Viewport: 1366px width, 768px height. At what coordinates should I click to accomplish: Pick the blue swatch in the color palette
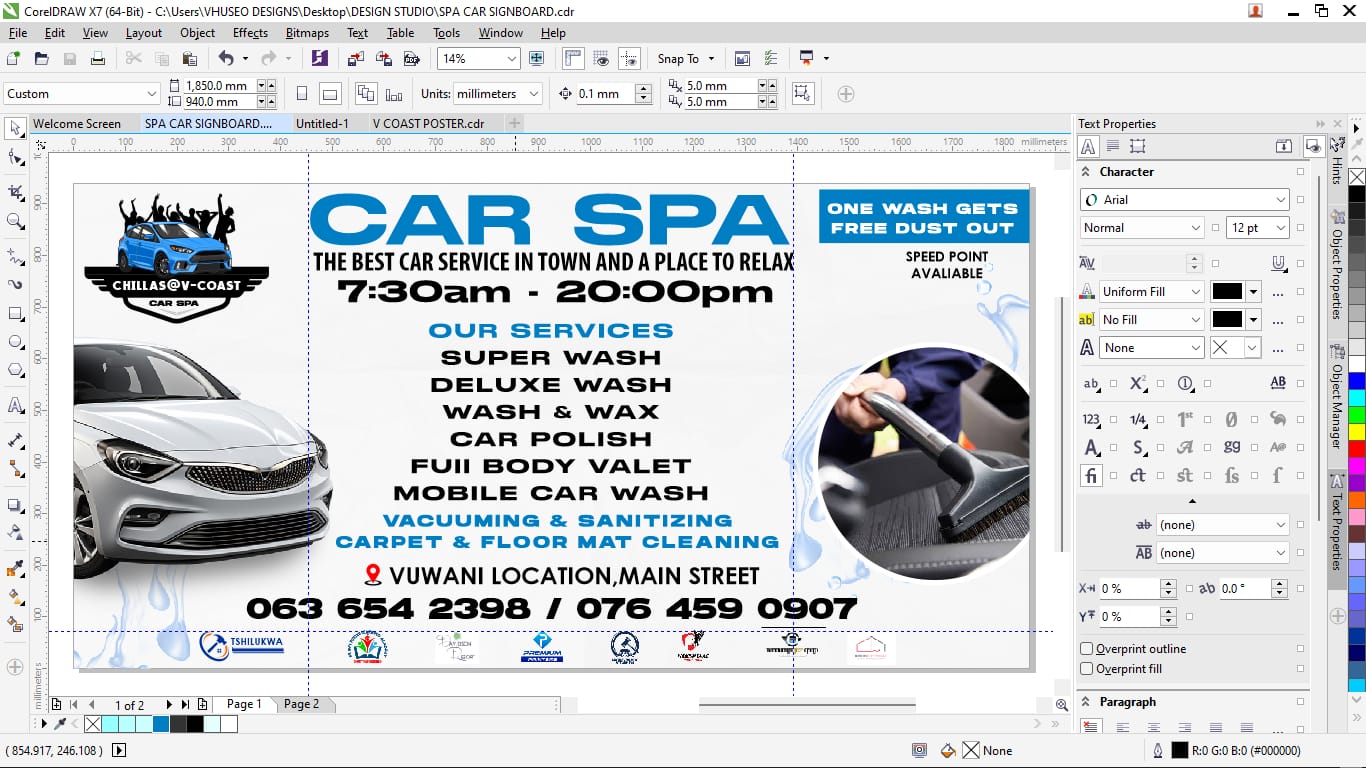pyautogui.click(x=1356, y=381)
